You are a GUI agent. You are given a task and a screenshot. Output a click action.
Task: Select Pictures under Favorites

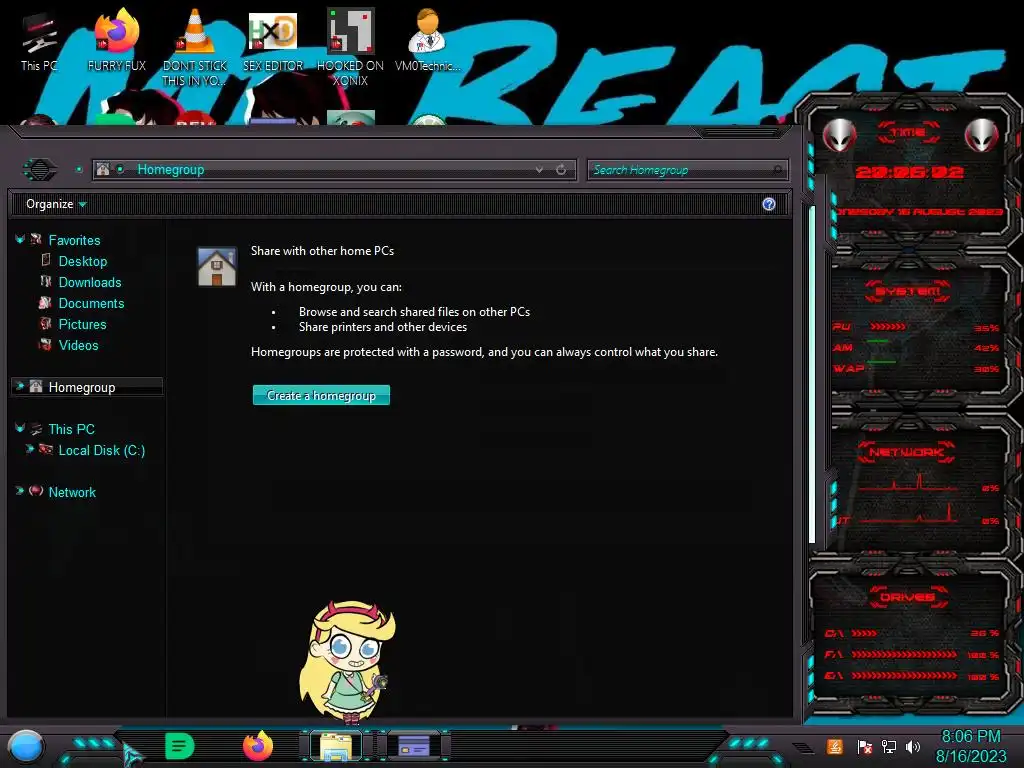click(82, 324)
